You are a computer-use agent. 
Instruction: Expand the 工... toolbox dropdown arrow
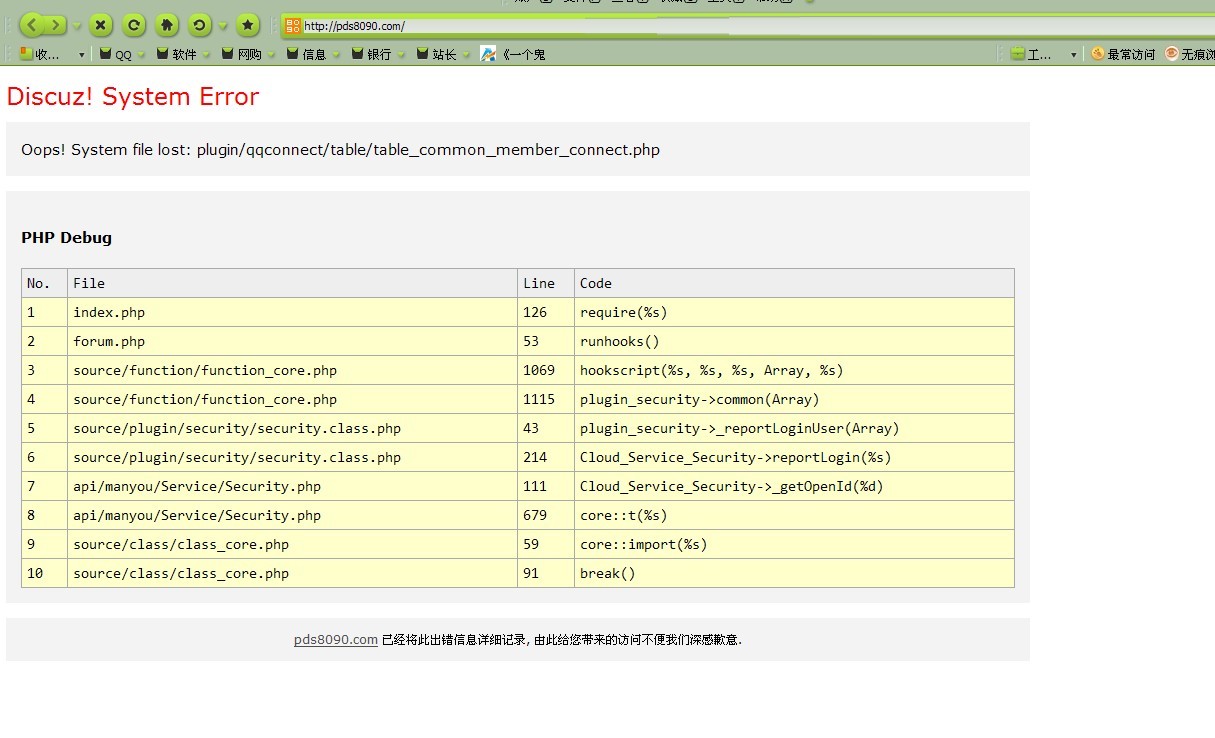(1074, 55)
